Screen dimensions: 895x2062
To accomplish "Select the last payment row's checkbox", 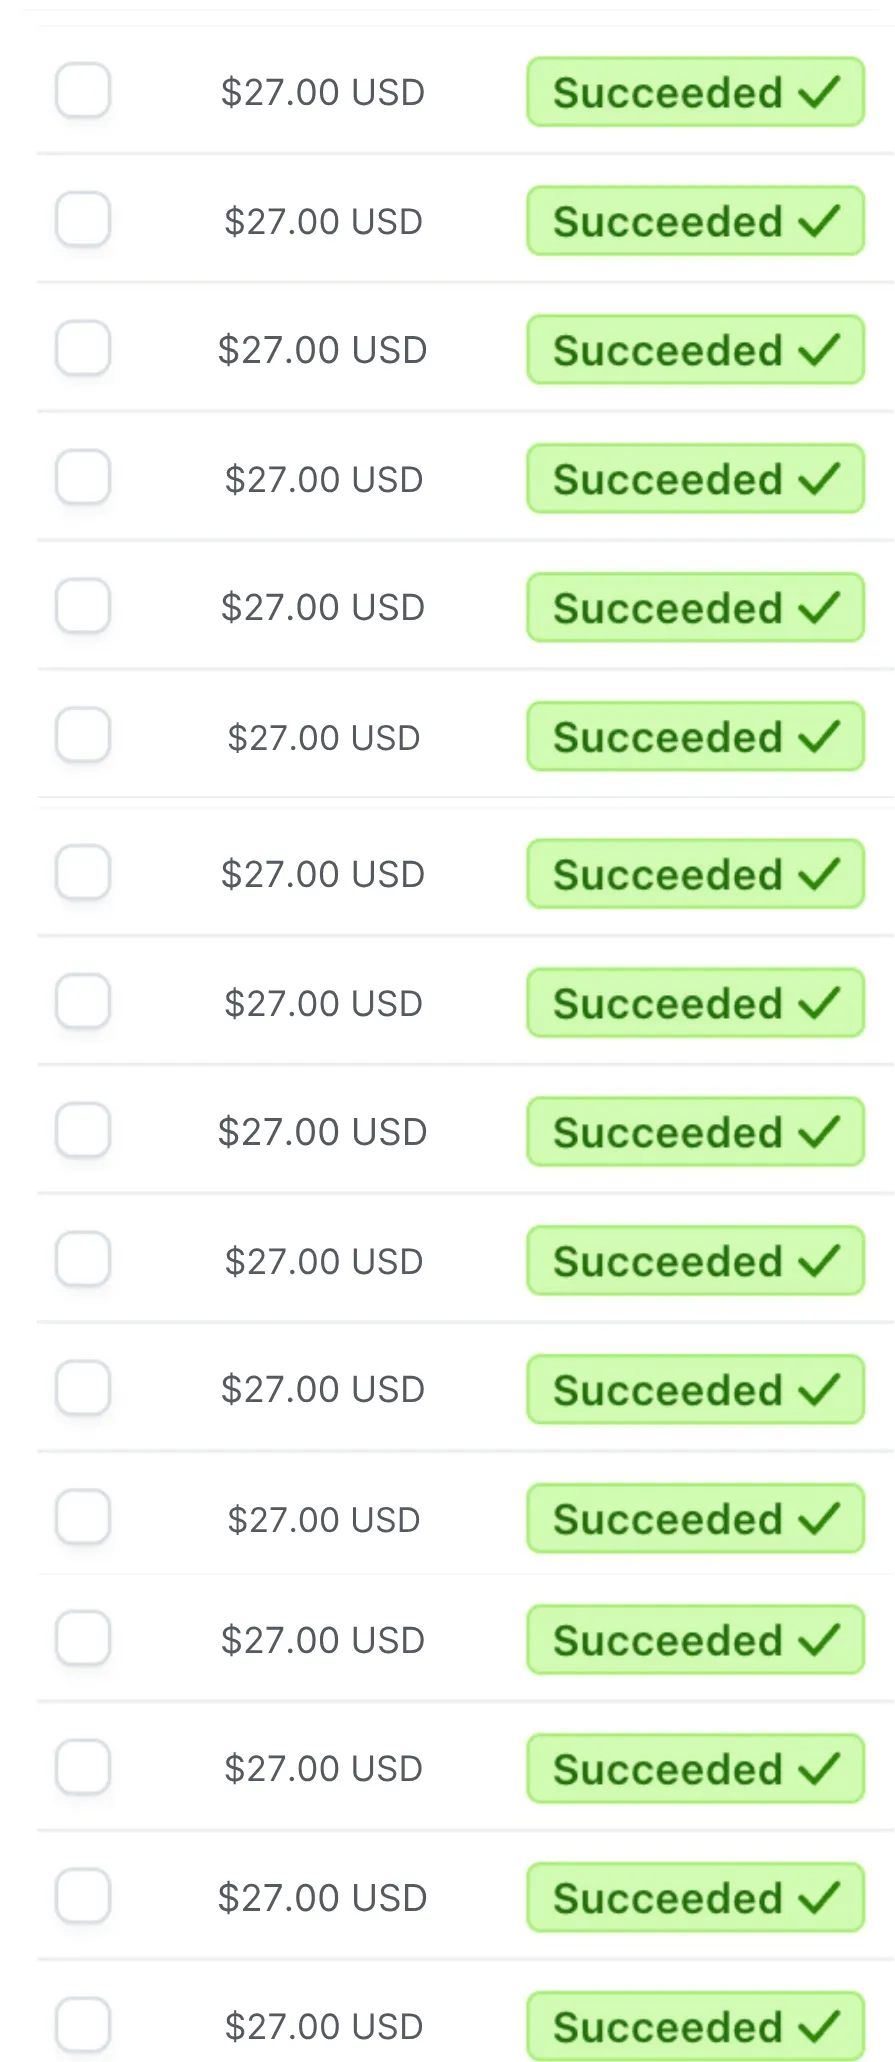I will pyautogui.click(x=83, y=2025).
